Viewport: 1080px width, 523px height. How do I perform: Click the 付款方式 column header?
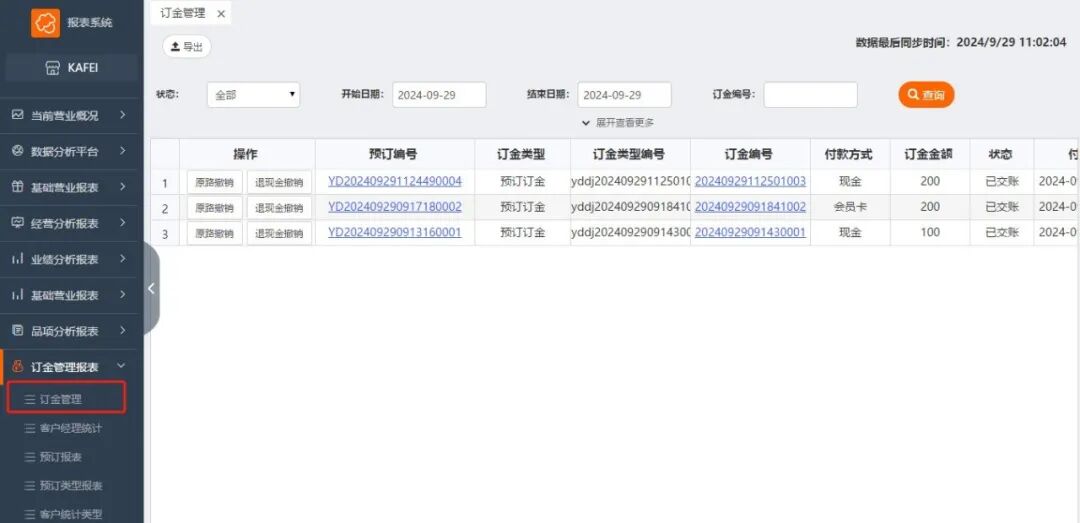(850, 154)
